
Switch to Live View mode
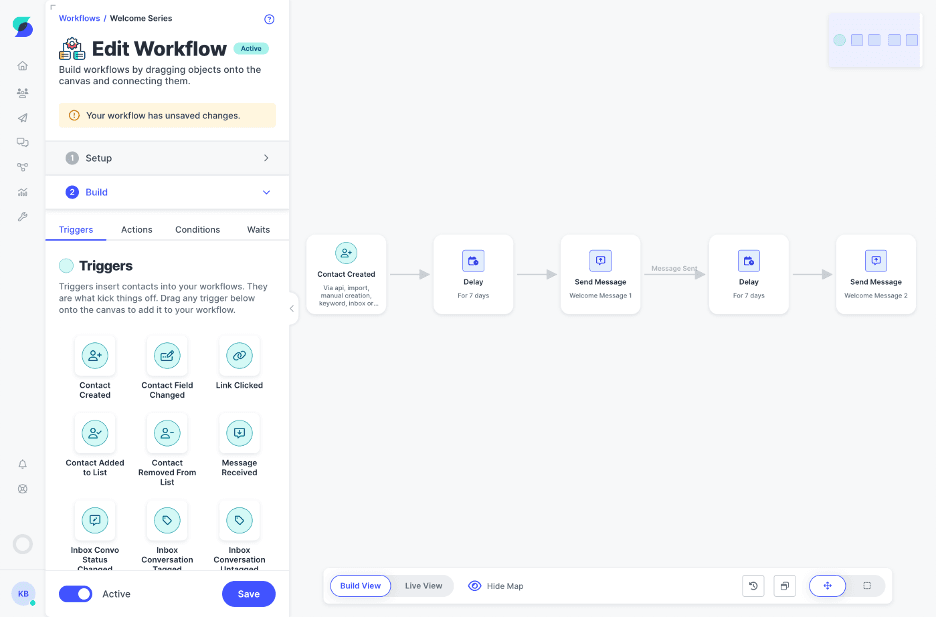click(423, 586)
